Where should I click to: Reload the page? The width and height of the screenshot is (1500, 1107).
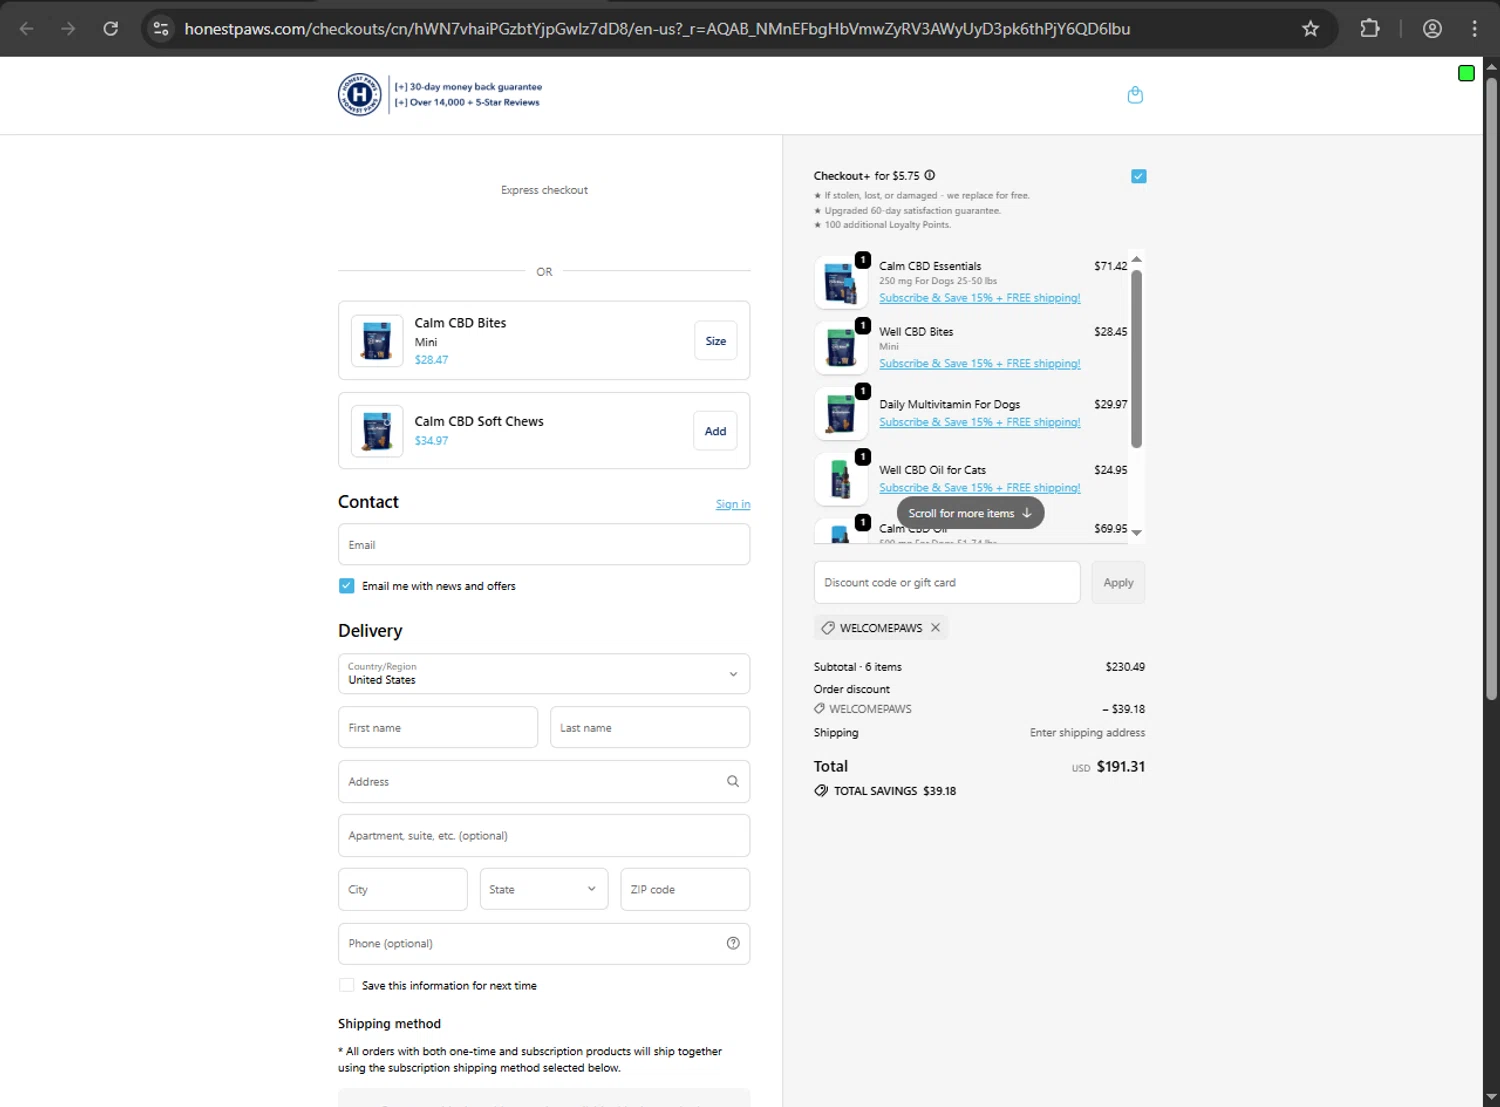click(x=111, y=28)
